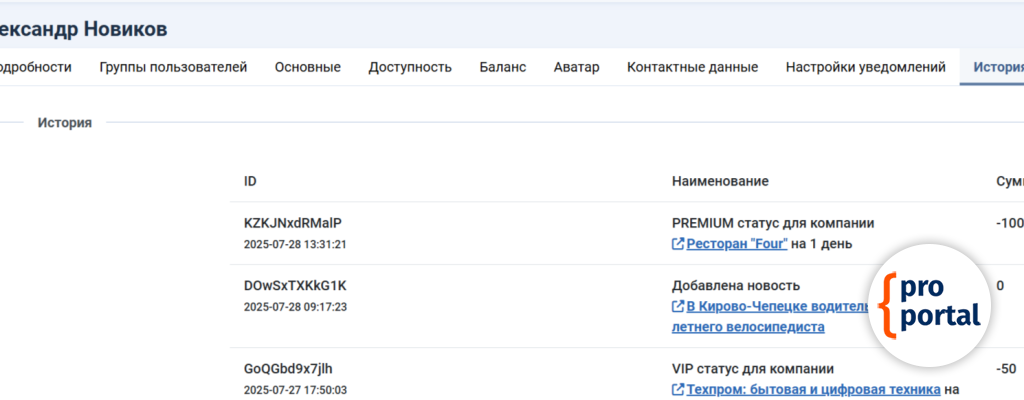Go to the Доступность tab
1024x400 pixels.
pos(410,67)
